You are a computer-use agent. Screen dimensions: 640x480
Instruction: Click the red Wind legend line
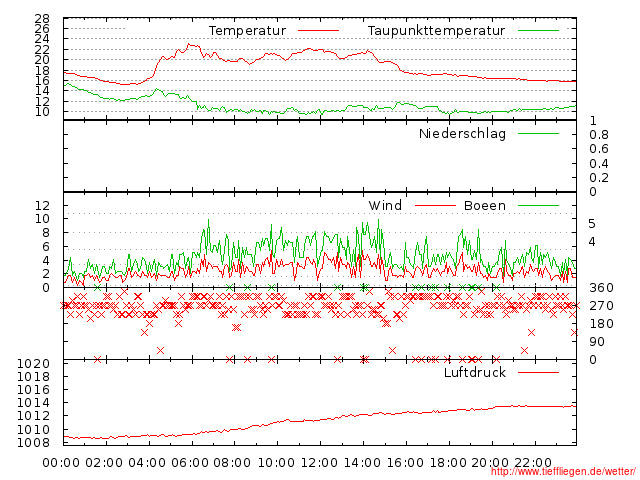click(x=435, y=206)
